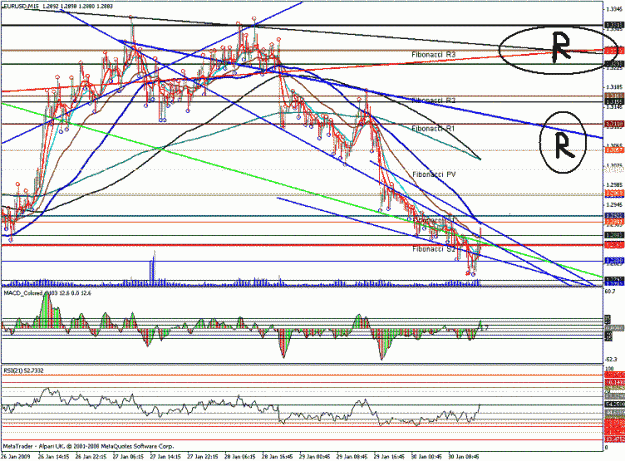Click the "30 Jan 00:45" time axis label
Image resolution: width=625 pixels, height=461 pixels.
(427, 457)
